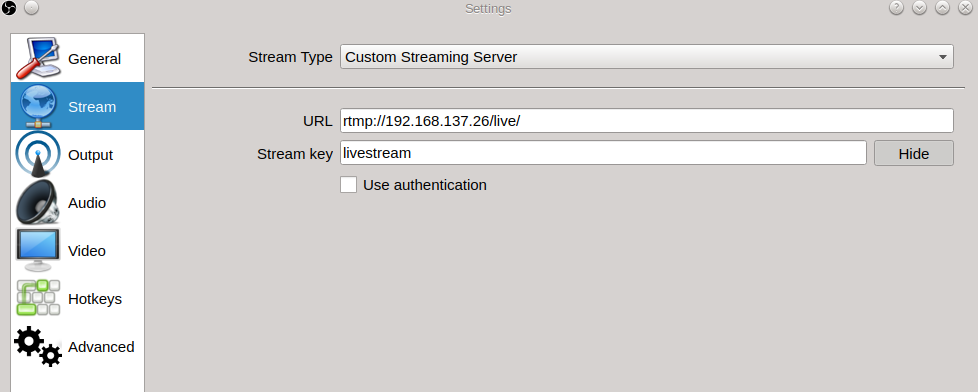Click the Audio speaker icon
The width and height of the screenshot is (978, 392).
pyautogui.click(x=38, y=202)
